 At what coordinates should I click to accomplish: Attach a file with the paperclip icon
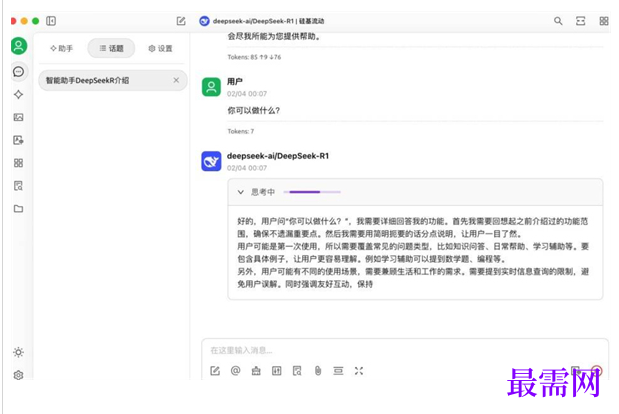pyautogui.click(x=318, y=371)
